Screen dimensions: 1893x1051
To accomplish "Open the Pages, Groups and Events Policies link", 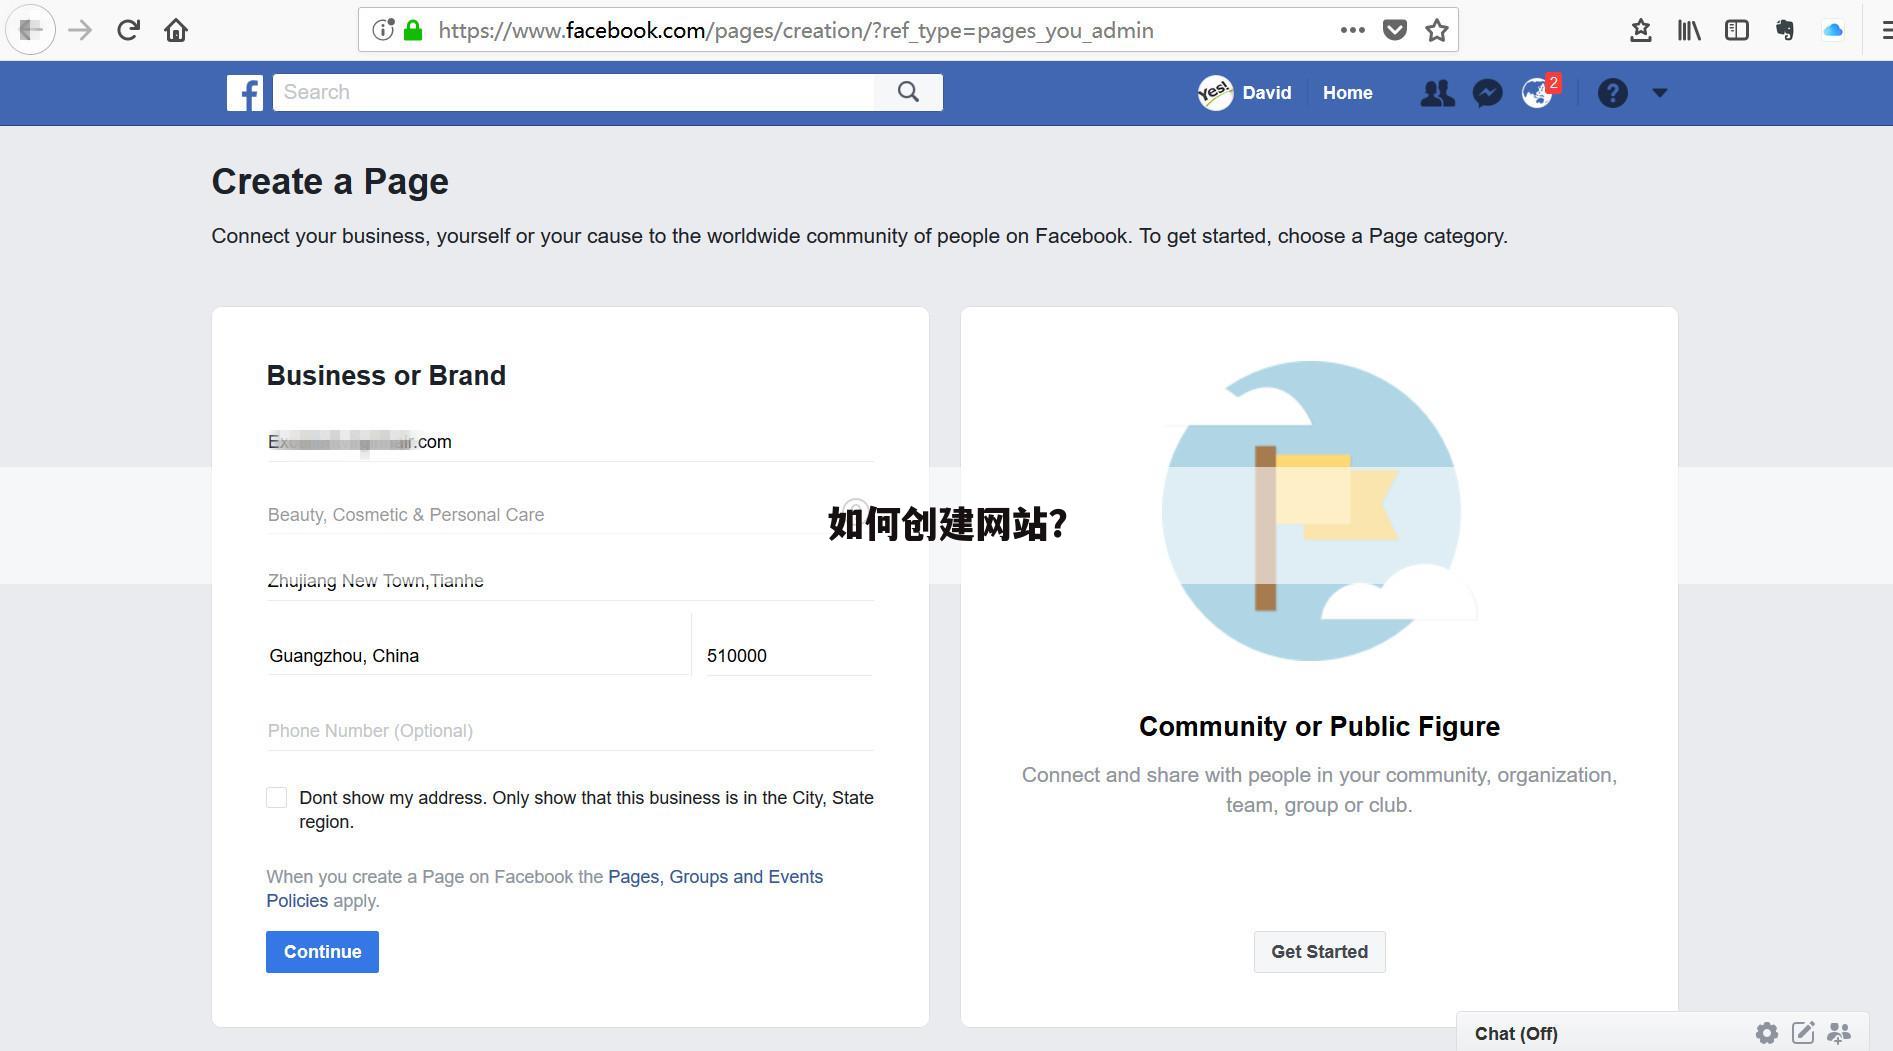I will click(715, 877).
